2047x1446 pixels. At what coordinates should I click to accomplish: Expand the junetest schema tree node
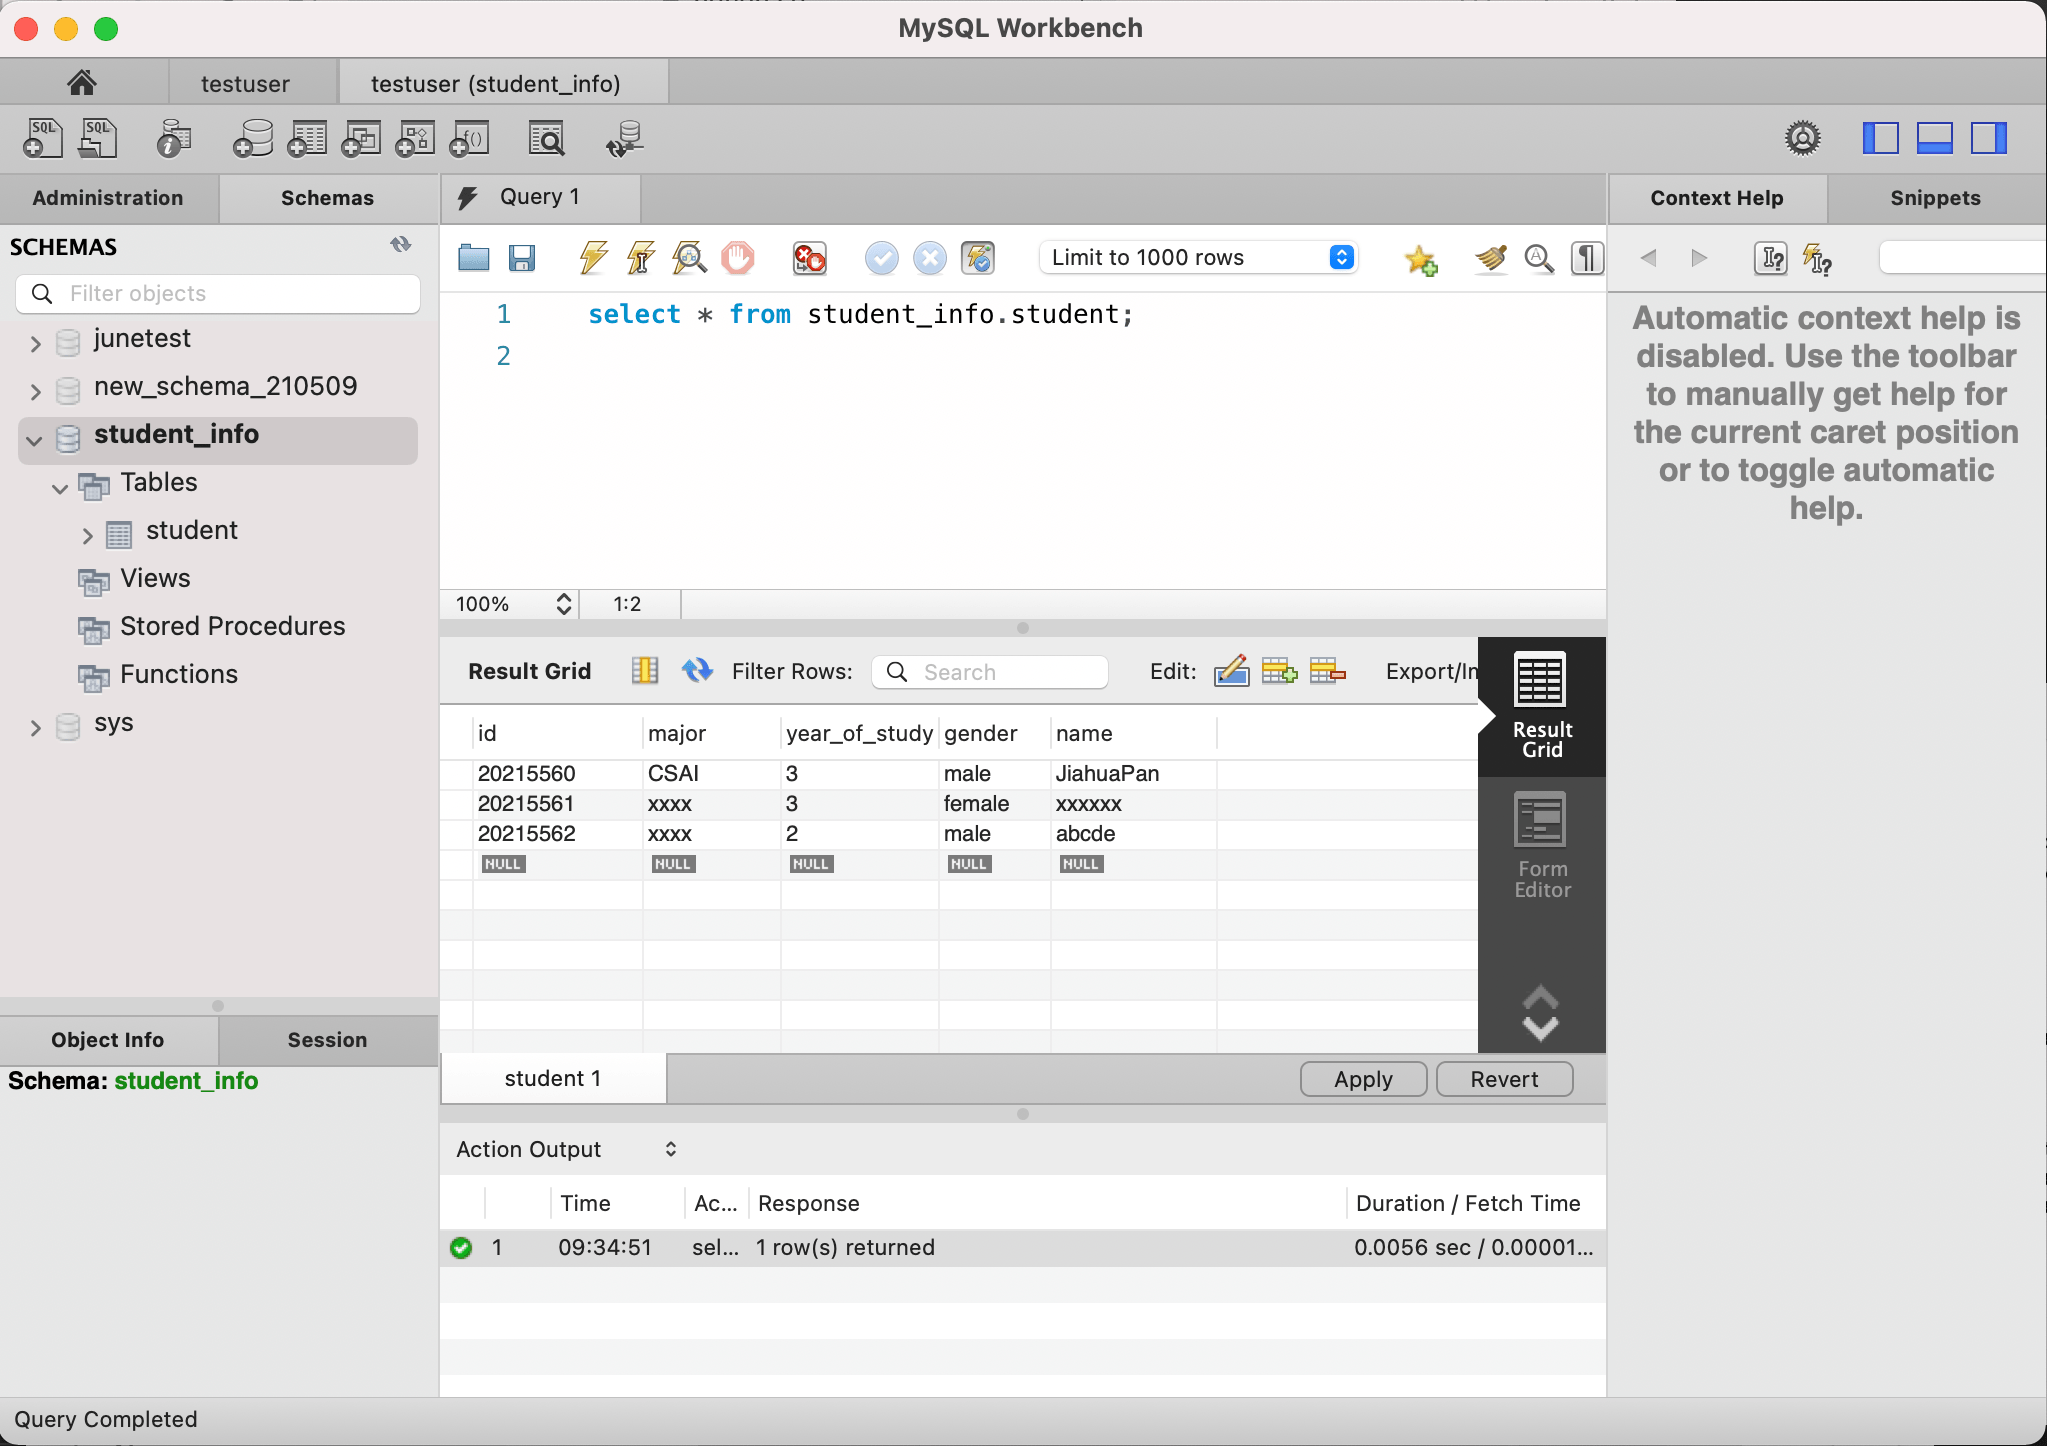click(x=35, y=343)
